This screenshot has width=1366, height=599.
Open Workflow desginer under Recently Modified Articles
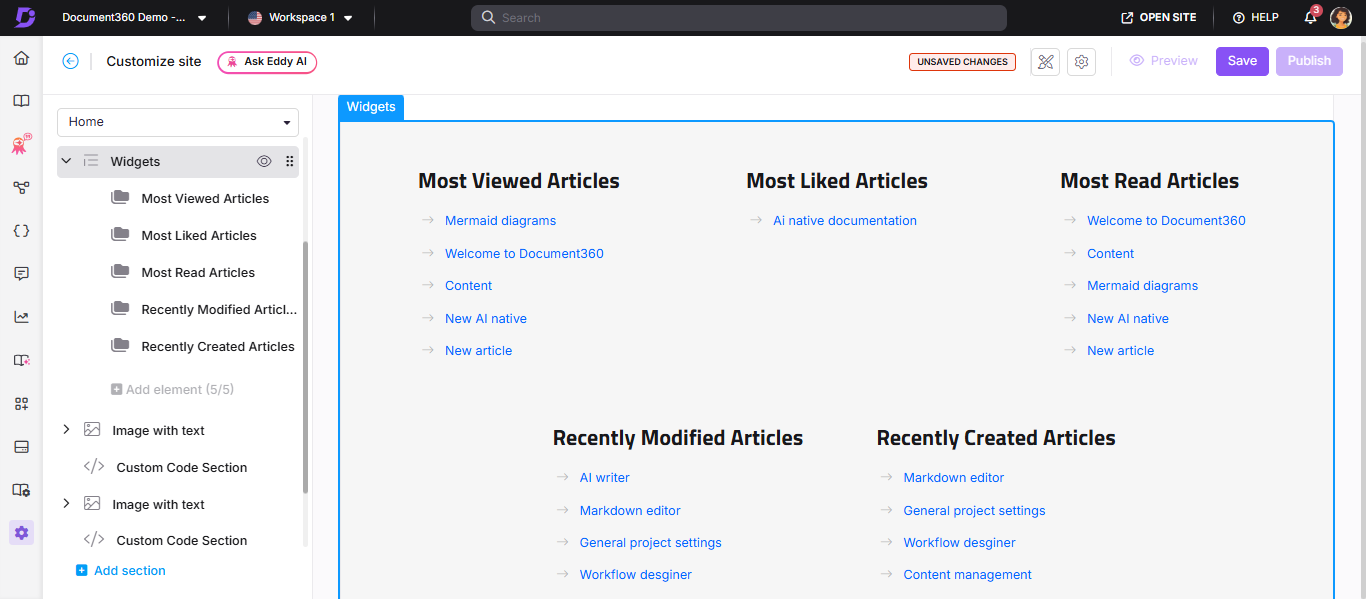pos(635,575)
